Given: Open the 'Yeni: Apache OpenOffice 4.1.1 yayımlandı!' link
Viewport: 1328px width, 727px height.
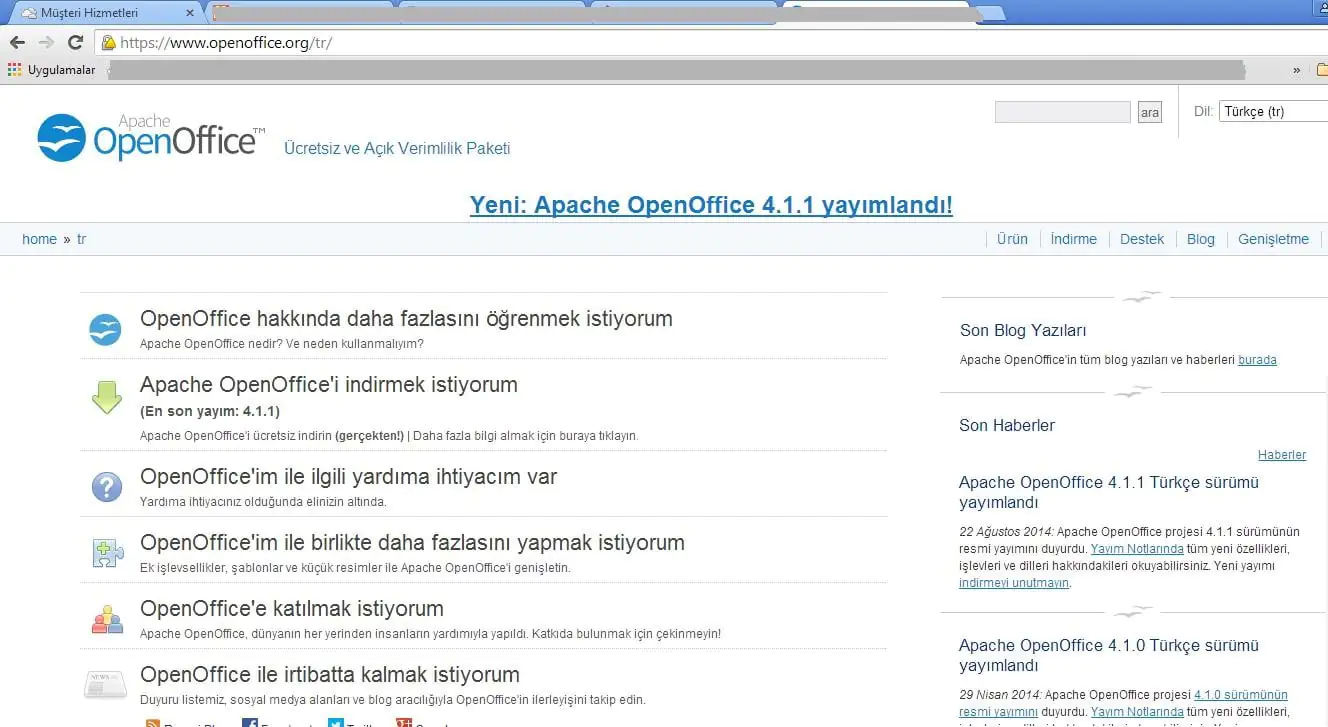Looking at the screenshot, I should (711, 205).
